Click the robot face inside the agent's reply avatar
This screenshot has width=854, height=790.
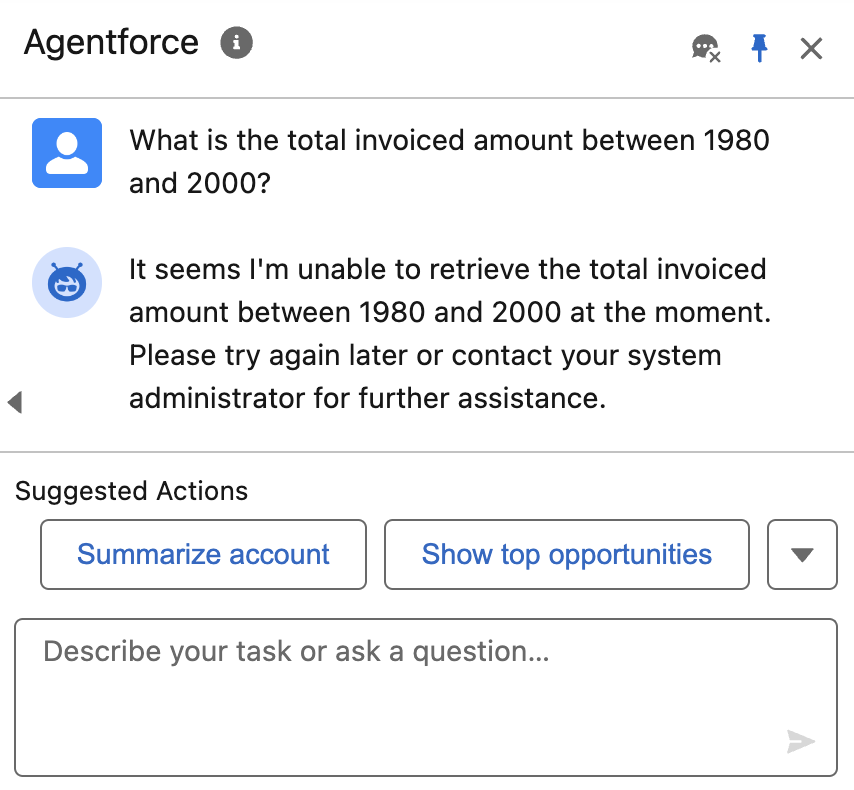click(66, 283)
